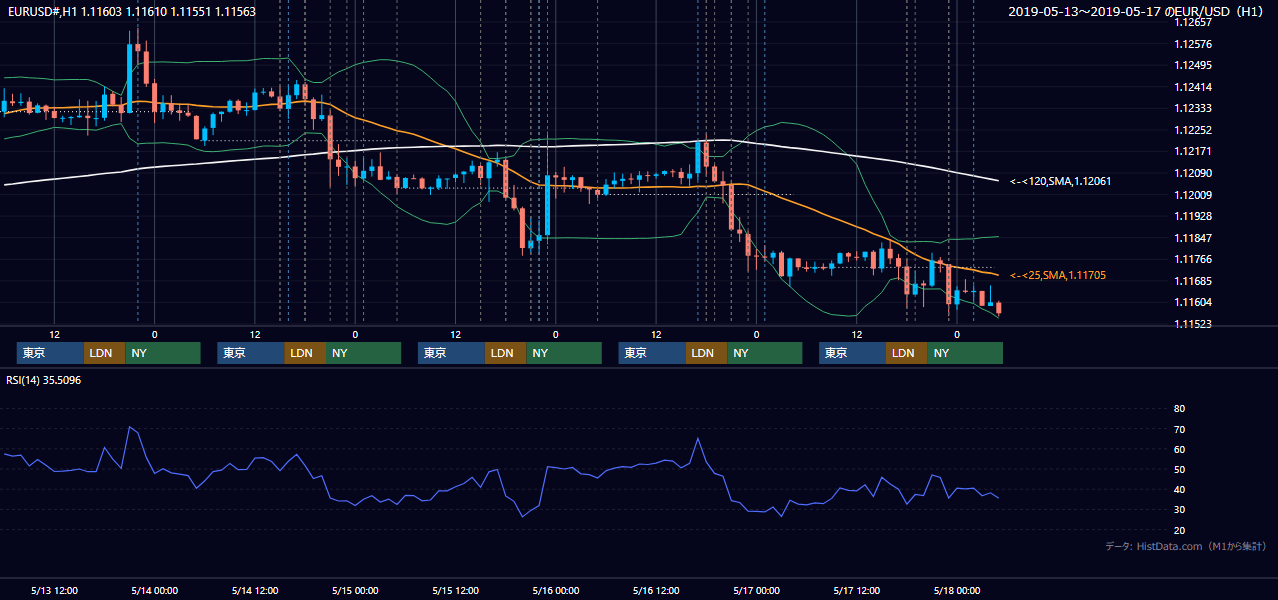Click price axis label 1.12657
This screenshot has width=1278, height=600.
(x=1192, y=22)
